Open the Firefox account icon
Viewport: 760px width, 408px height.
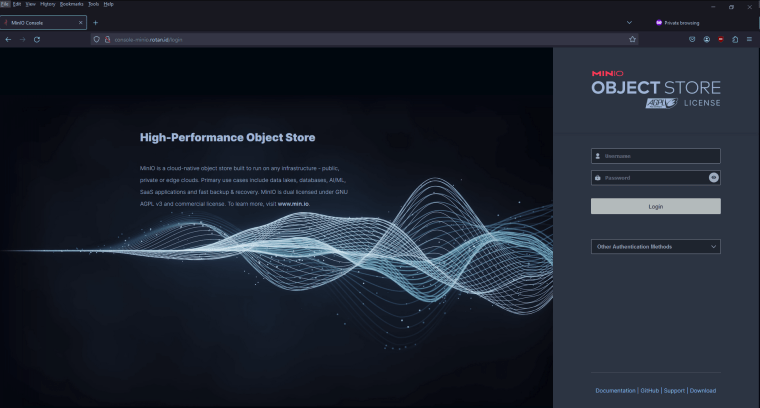[707, 40]
